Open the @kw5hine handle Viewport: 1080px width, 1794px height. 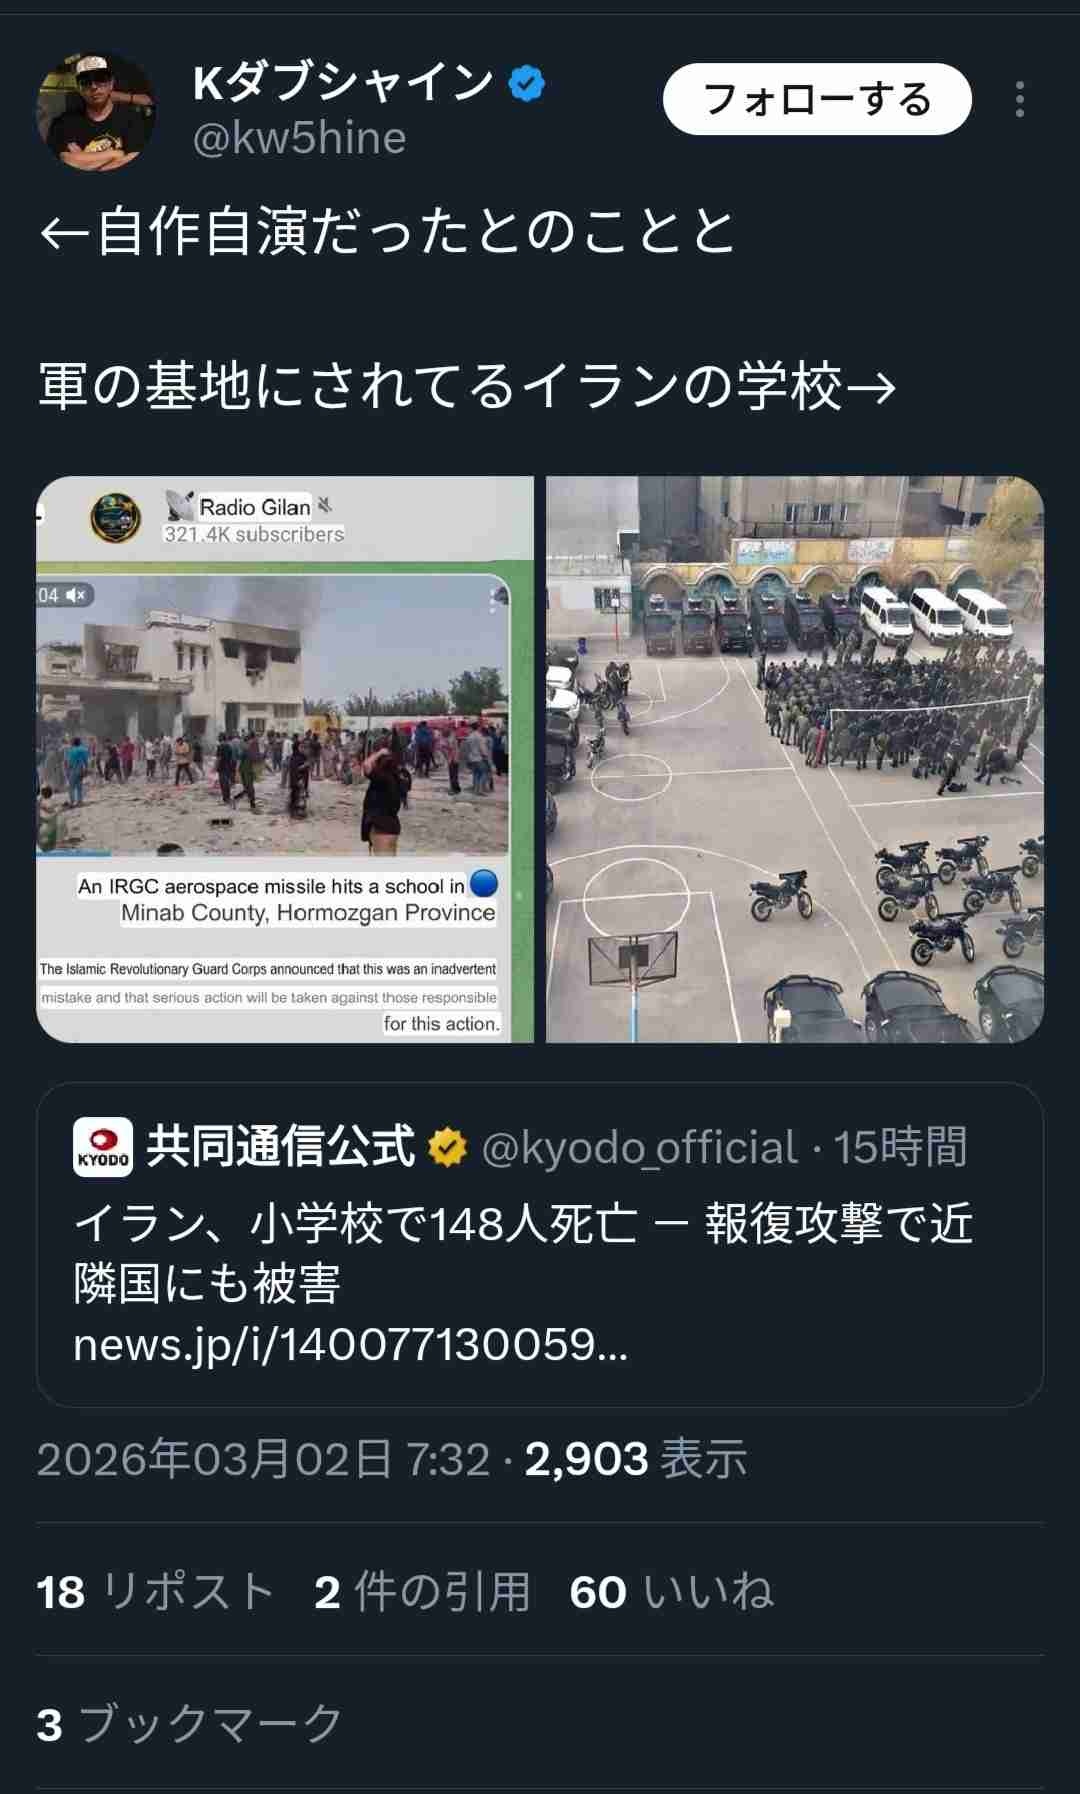(x=299, y=138)
